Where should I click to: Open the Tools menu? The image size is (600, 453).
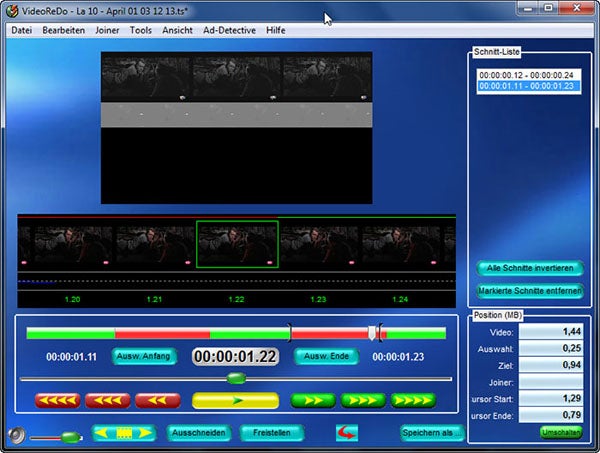point(140,30)
